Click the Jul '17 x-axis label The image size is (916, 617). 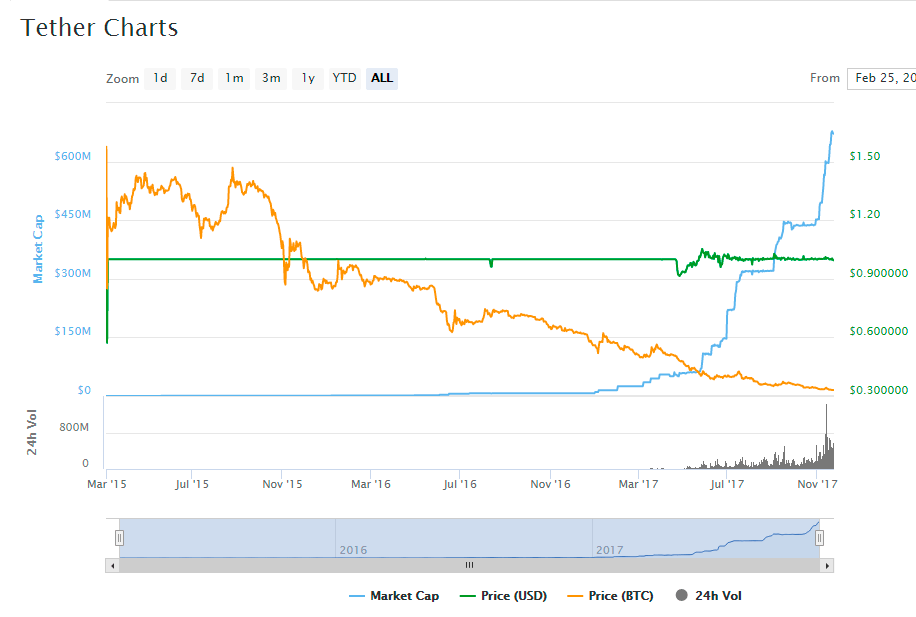[727, 484]
